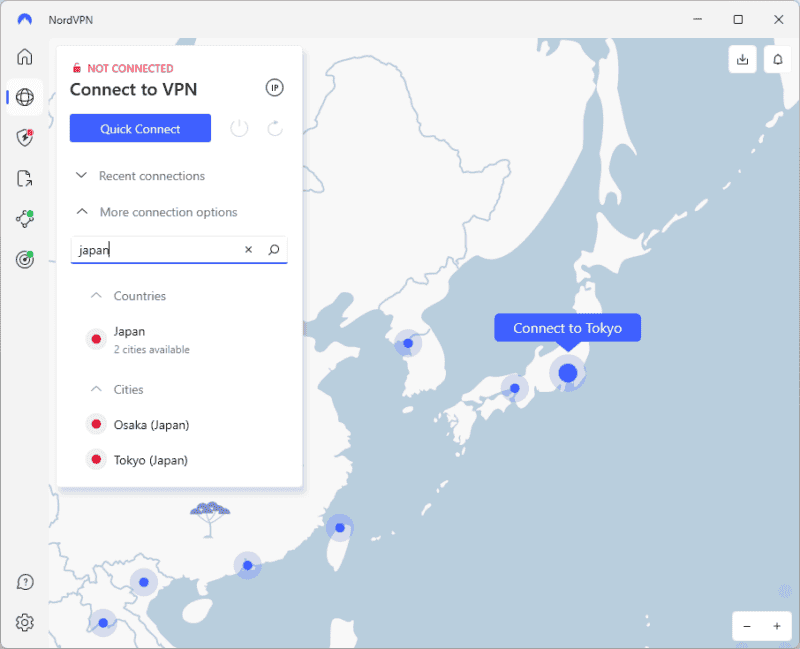Clear the search field with X

tap(248, 249)
